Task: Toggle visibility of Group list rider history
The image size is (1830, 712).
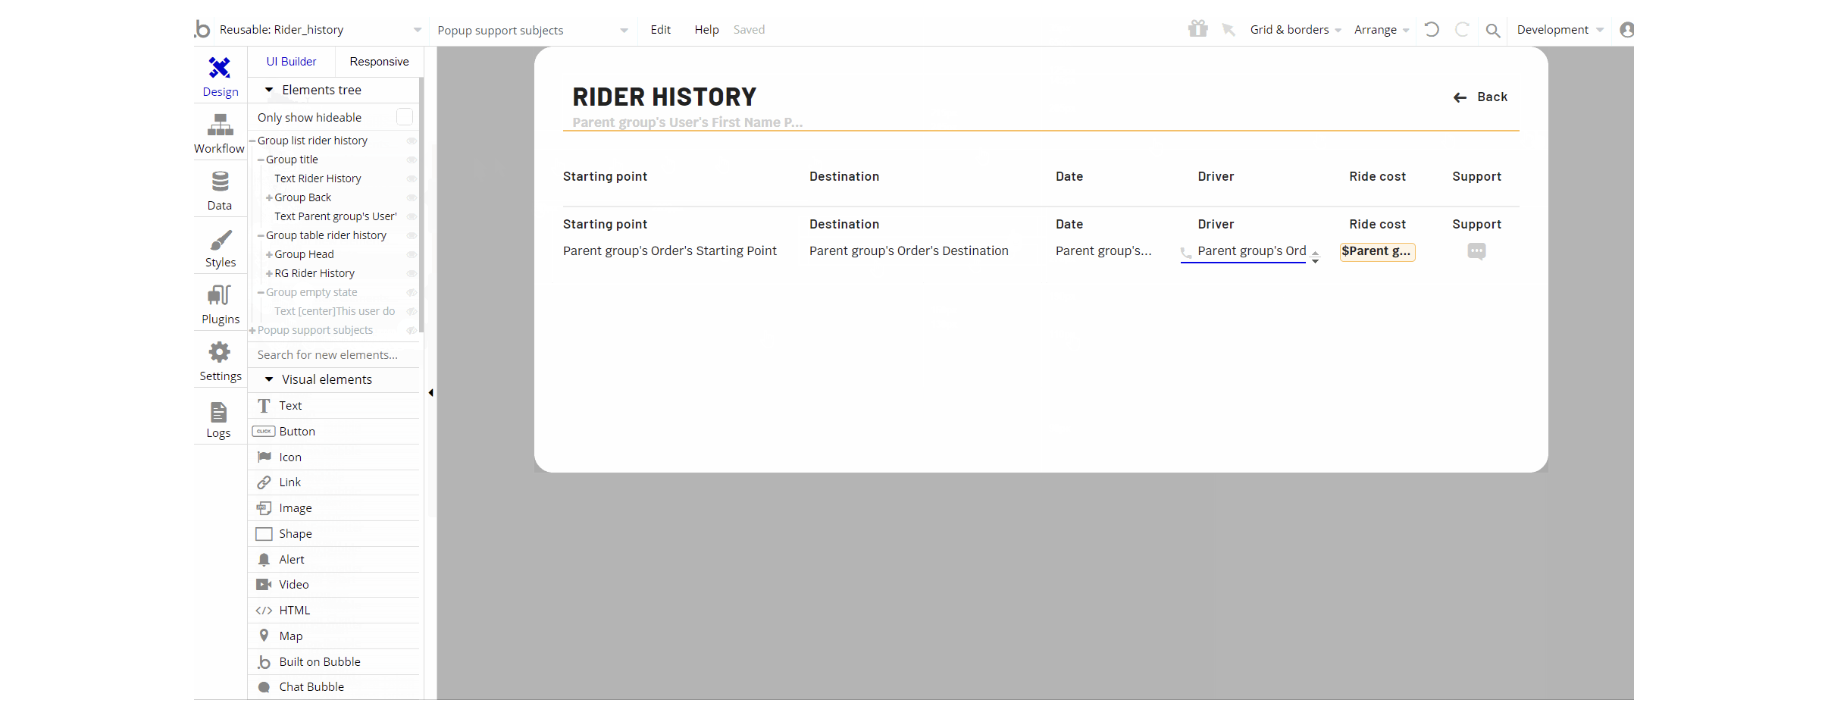Action: 411,141
